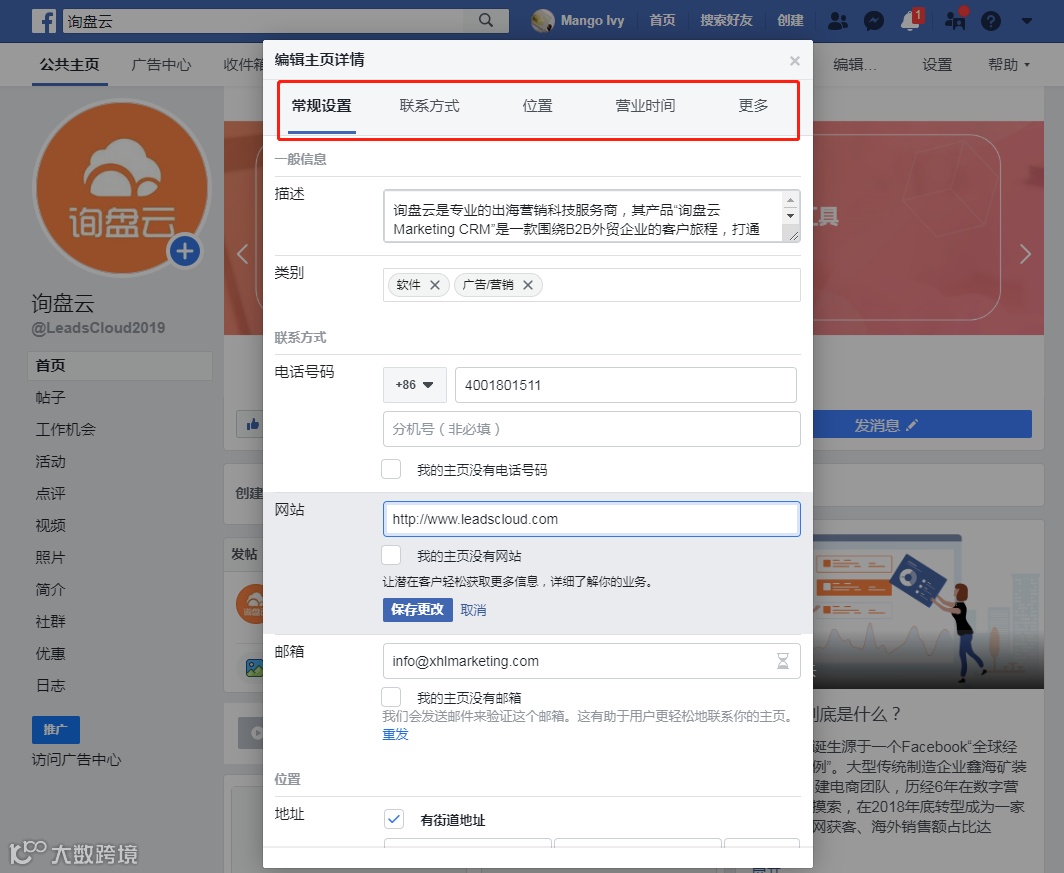Select 社群 in left sidebar
The width and height of the screenshot is (1064, 873).
tap(51, 621)
